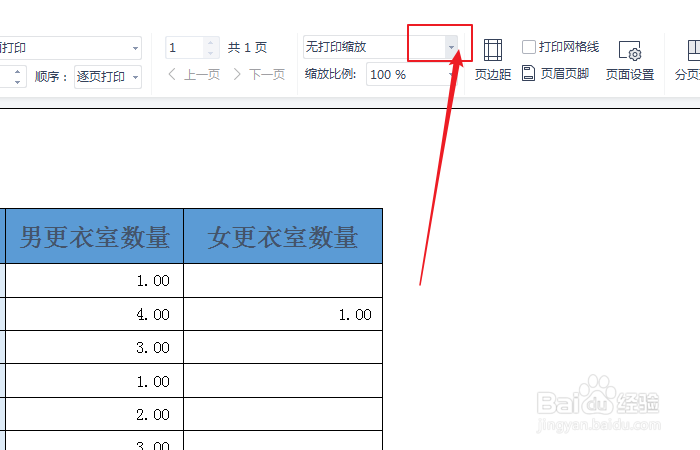The image size is (700, 450).
Task: Select header cell 女更衣室数量
Action: [283, 236]
